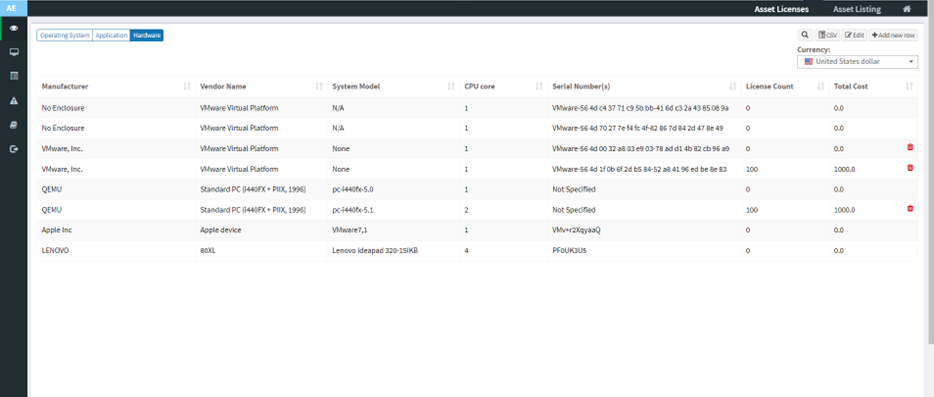The width and height of the screenshot is (934, 397).
Task: Sort by System Model column arrows
Action: pyautogui.click(x=451, y=86)
